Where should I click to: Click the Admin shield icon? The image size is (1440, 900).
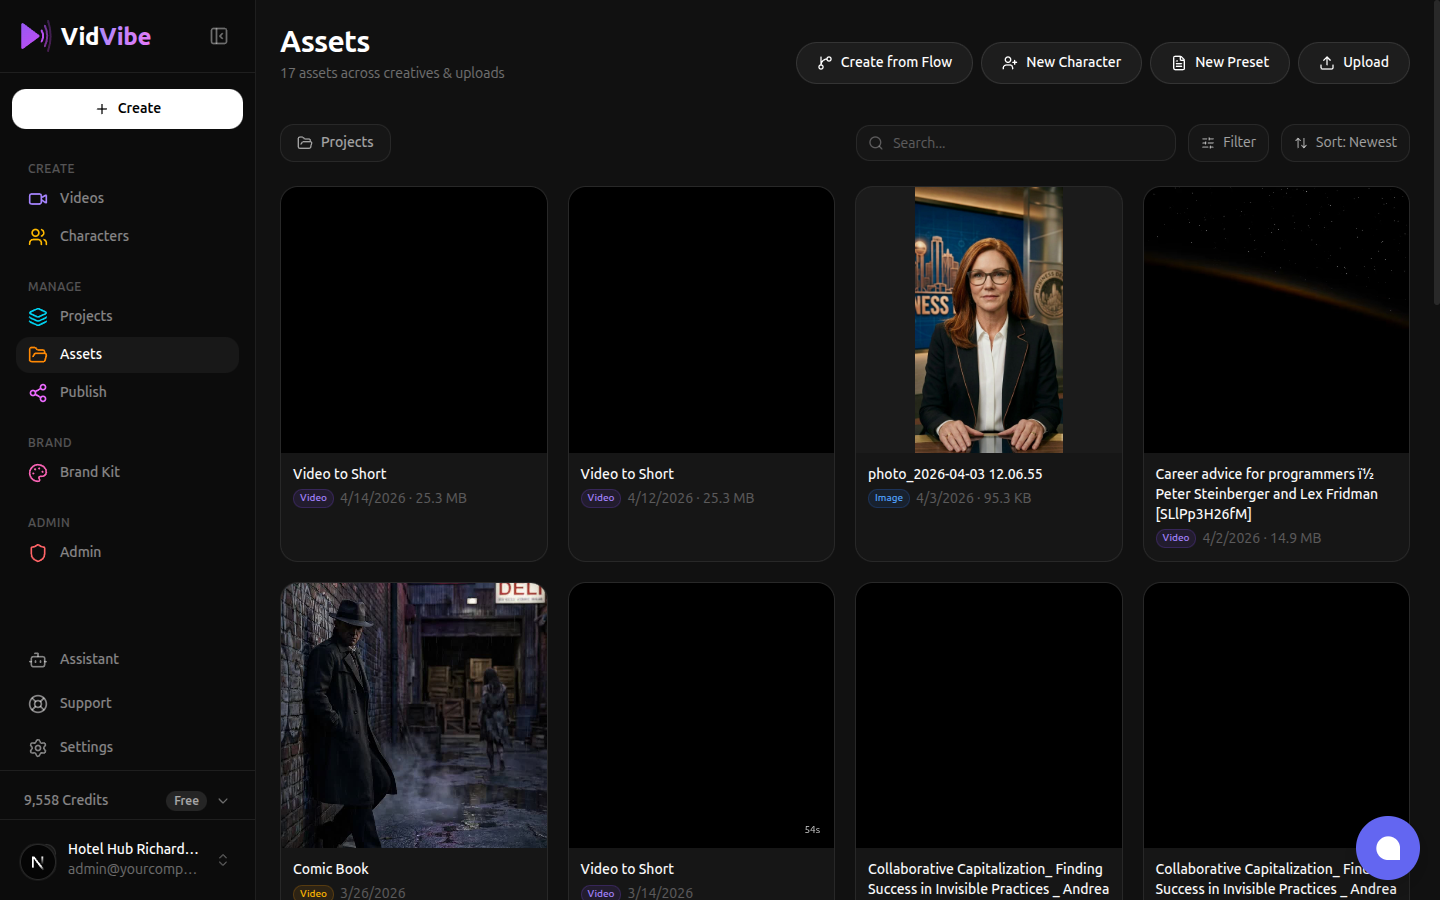tap(38, 553)
